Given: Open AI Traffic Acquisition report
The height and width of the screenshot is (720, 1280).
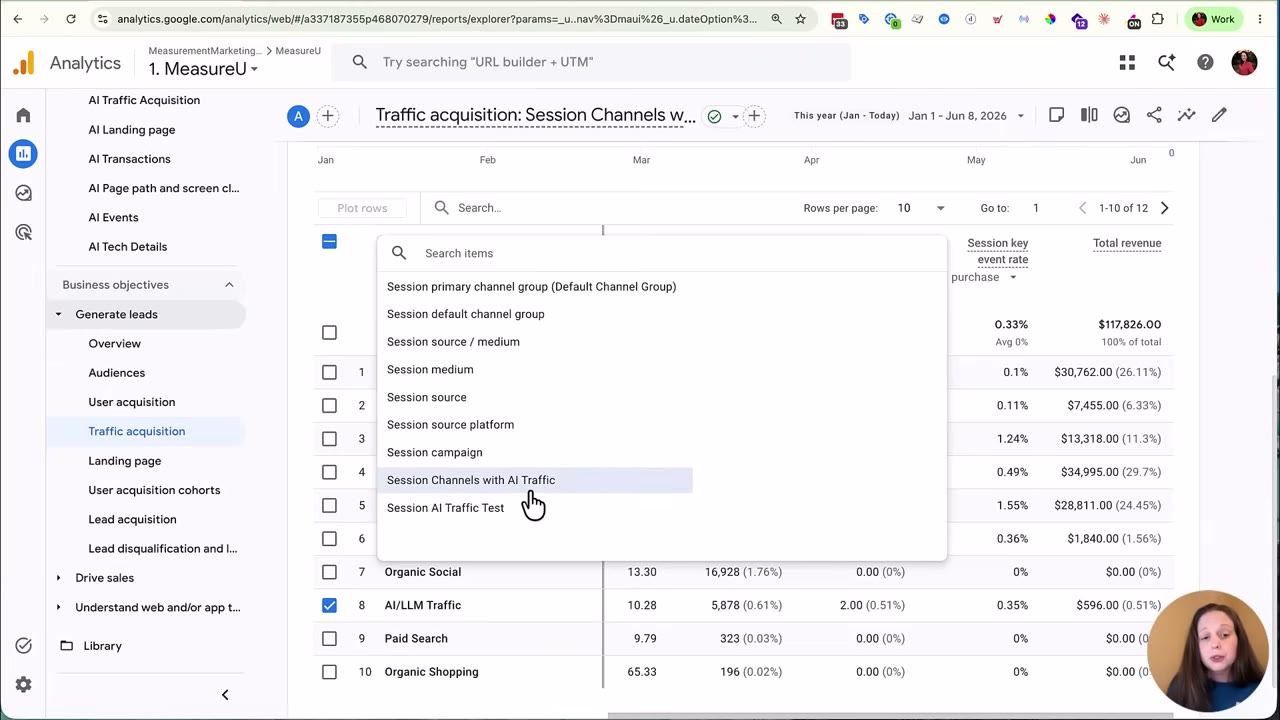Looking at the screenshot, I should (144, 100).
